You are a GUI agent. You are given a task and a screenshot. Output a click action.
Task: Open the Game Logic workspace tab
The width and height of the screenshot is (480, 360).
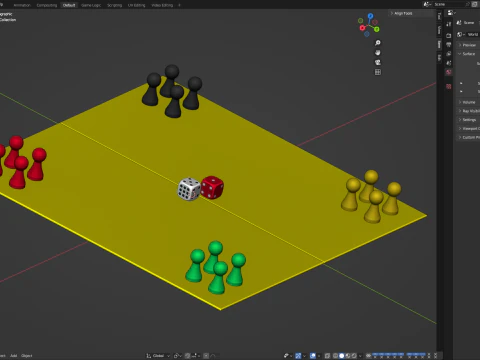pyautogui.click(x=91, y=5)
